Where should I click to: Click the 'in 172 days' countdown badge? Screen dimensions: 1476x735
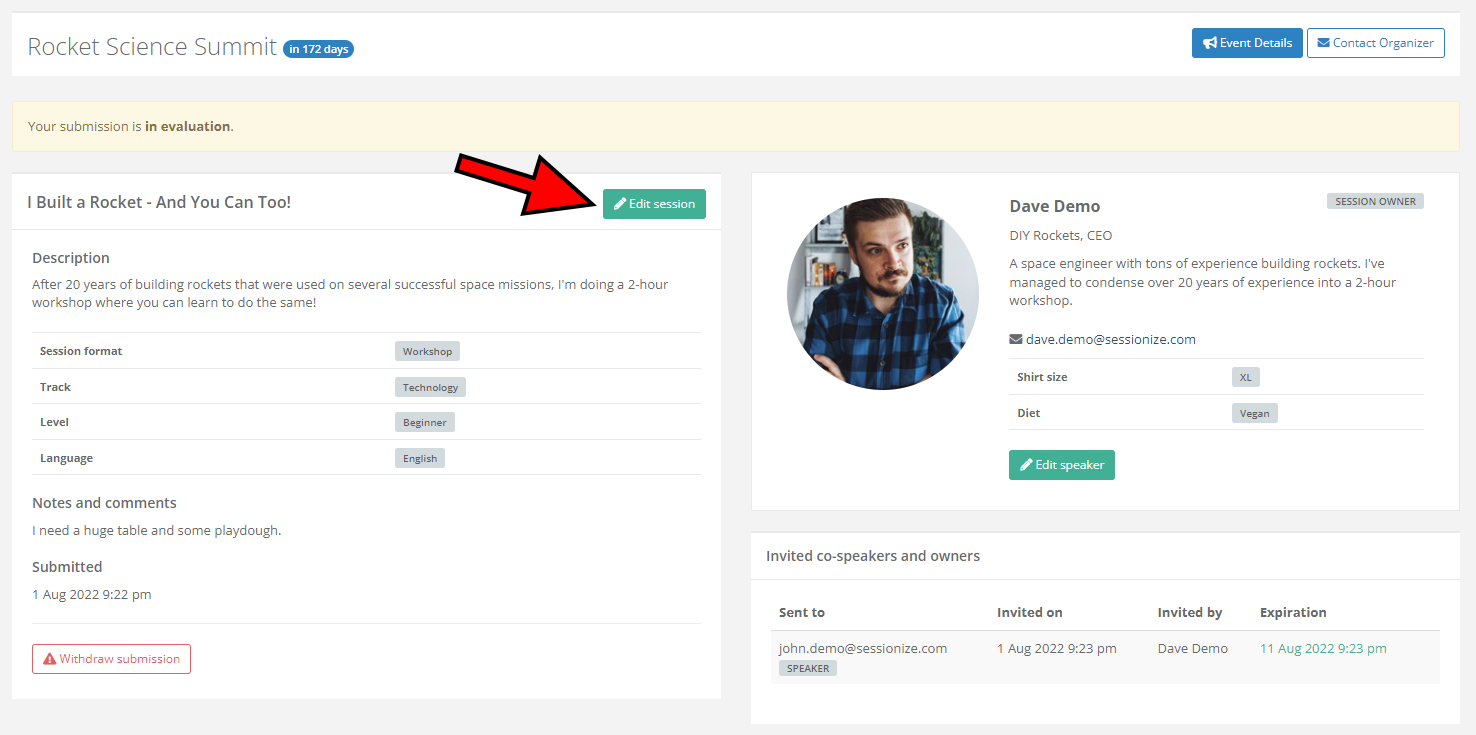318,49
